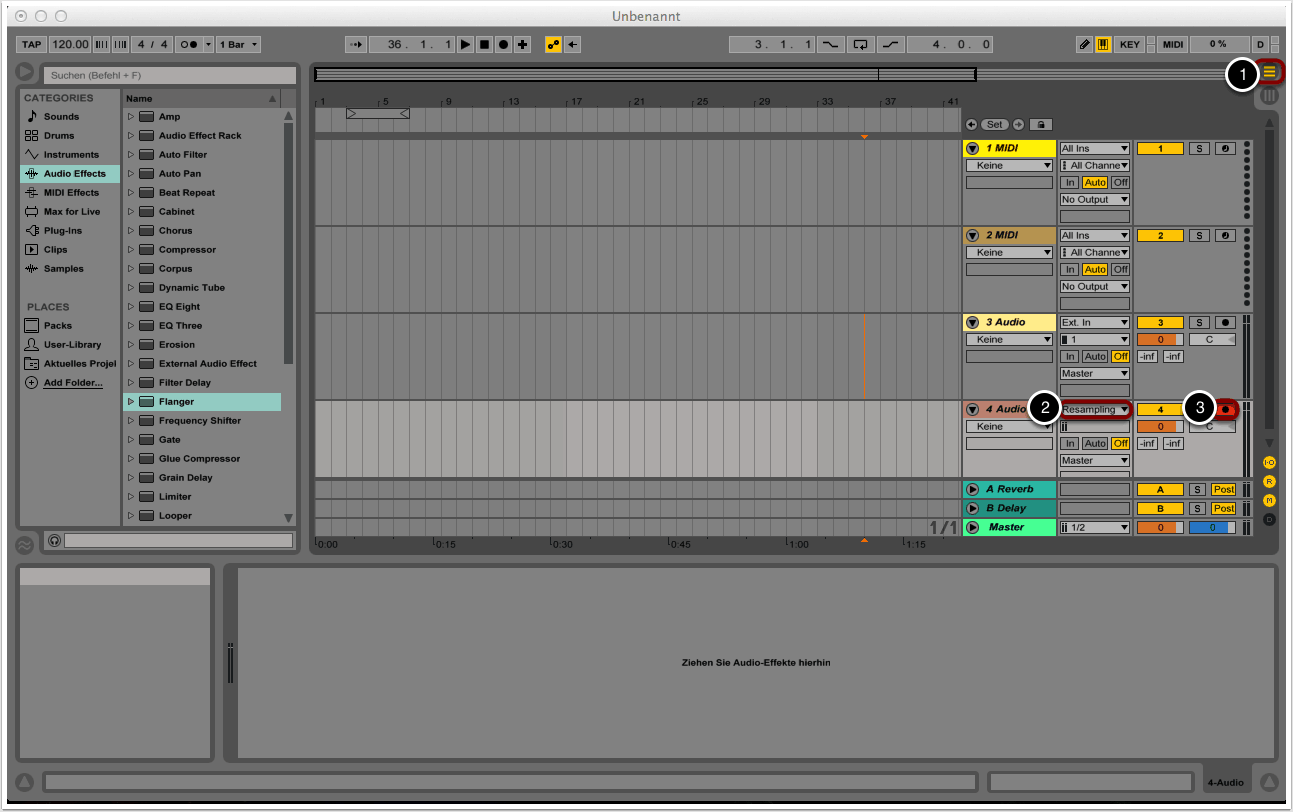This screenshot has width=1293, height=812.
Task: Set 3 Audio monitor to Auto
Action: click(x=1095, y=357)
